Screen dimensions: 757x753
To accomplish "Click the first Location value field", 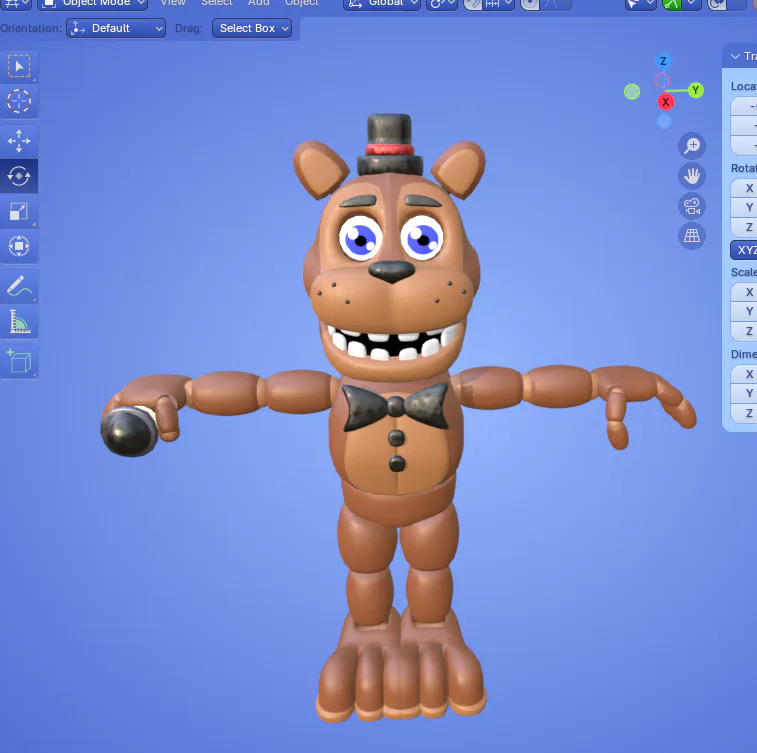I will pos(743,106).
